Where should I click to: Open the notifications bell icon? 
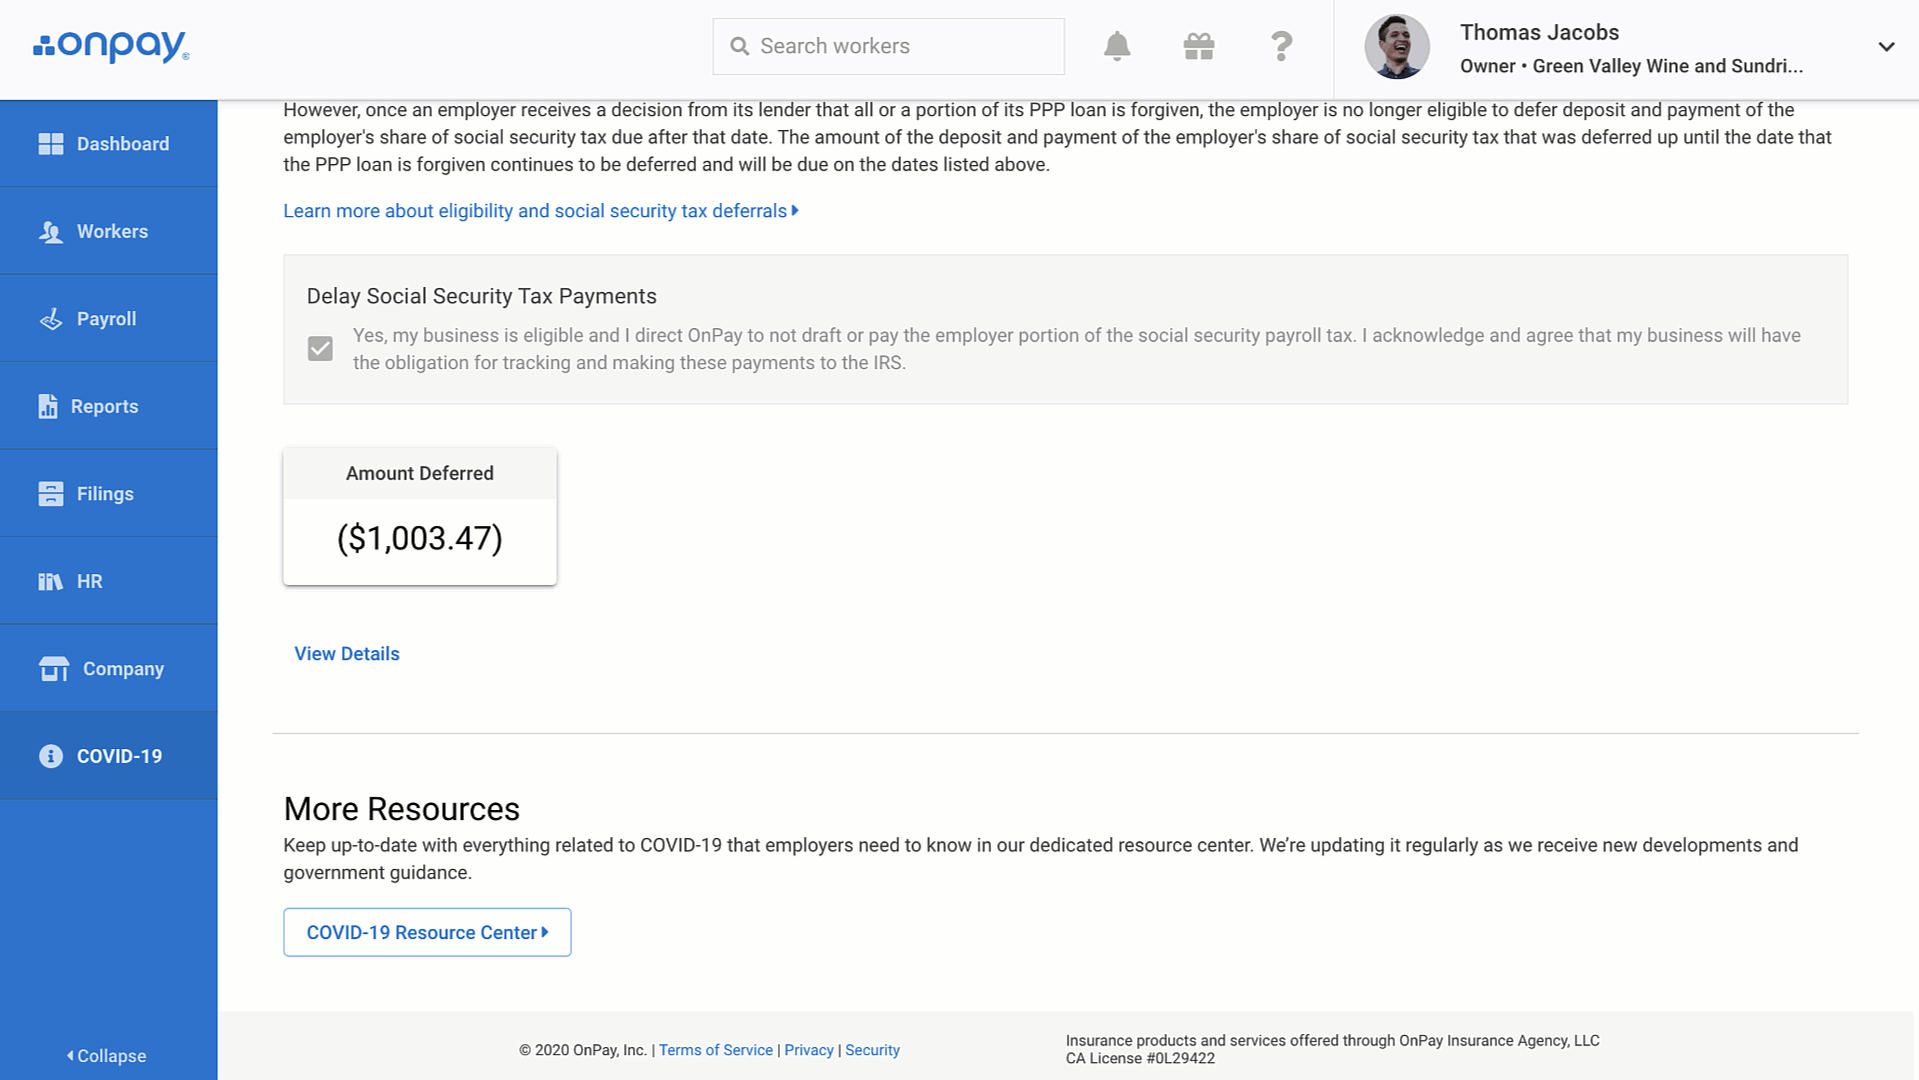tap(1117, 46)
